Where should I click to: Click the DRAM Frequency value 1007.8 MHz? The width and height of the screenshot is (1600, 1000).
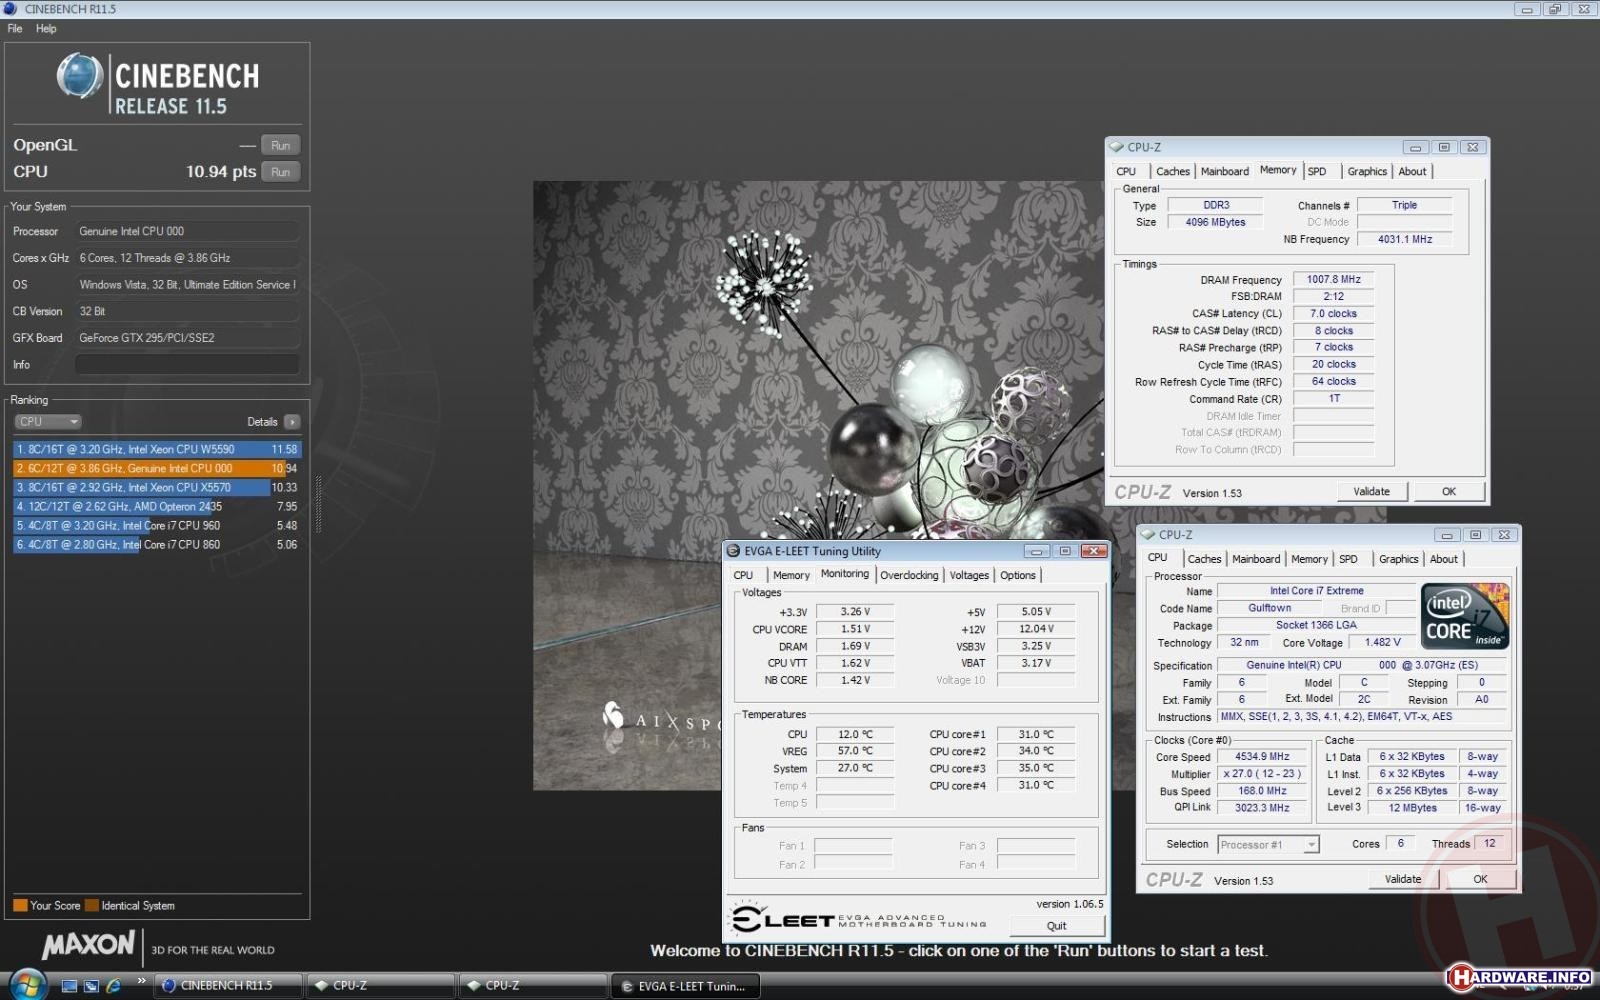pos(1333,280)
